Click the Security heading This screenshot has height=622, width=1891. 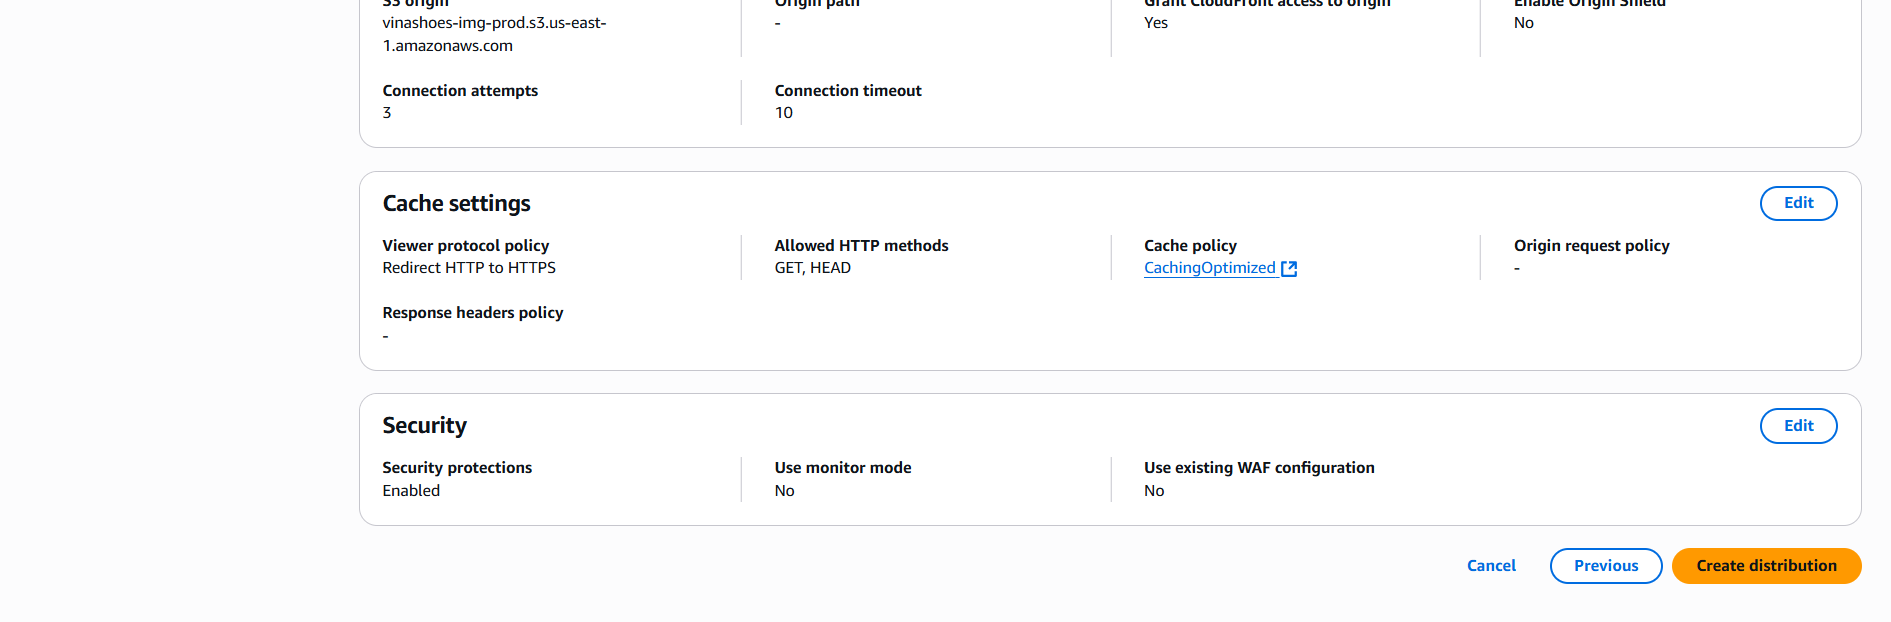(x=424, y=425)
